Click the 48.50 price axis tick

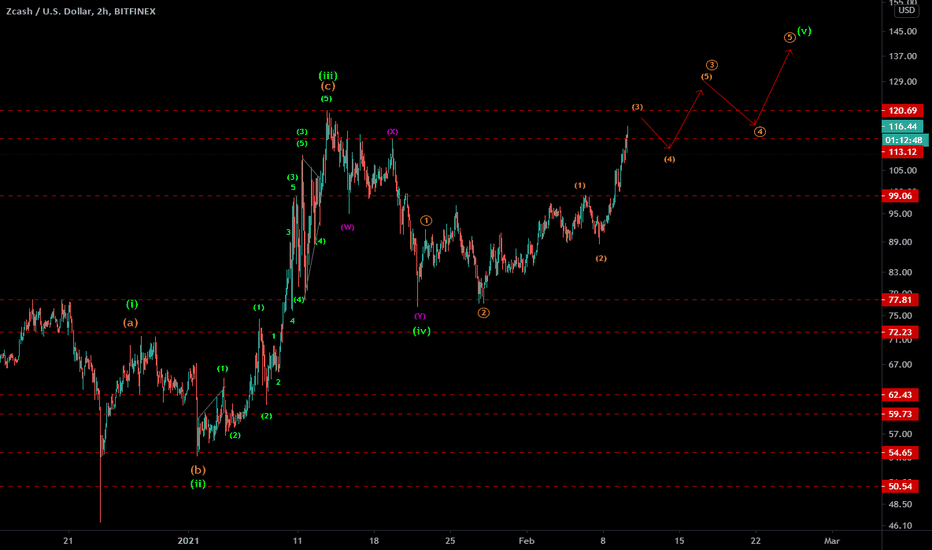pos(900,504)
